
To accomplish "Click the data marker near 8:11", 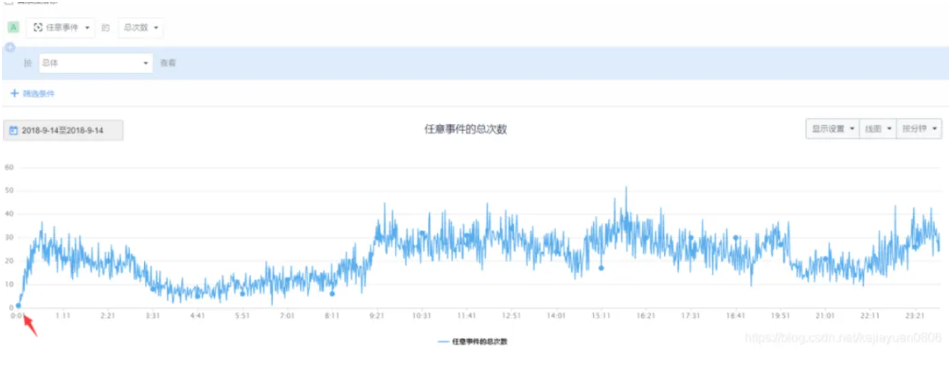I will coord(332,294).
